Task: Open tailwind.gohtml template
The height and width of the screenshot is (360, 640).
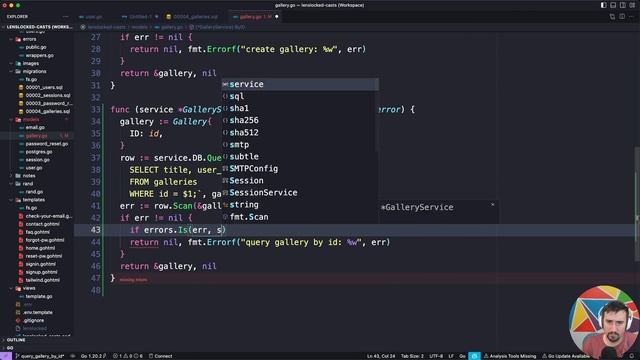Action: (x=42, y=280)
